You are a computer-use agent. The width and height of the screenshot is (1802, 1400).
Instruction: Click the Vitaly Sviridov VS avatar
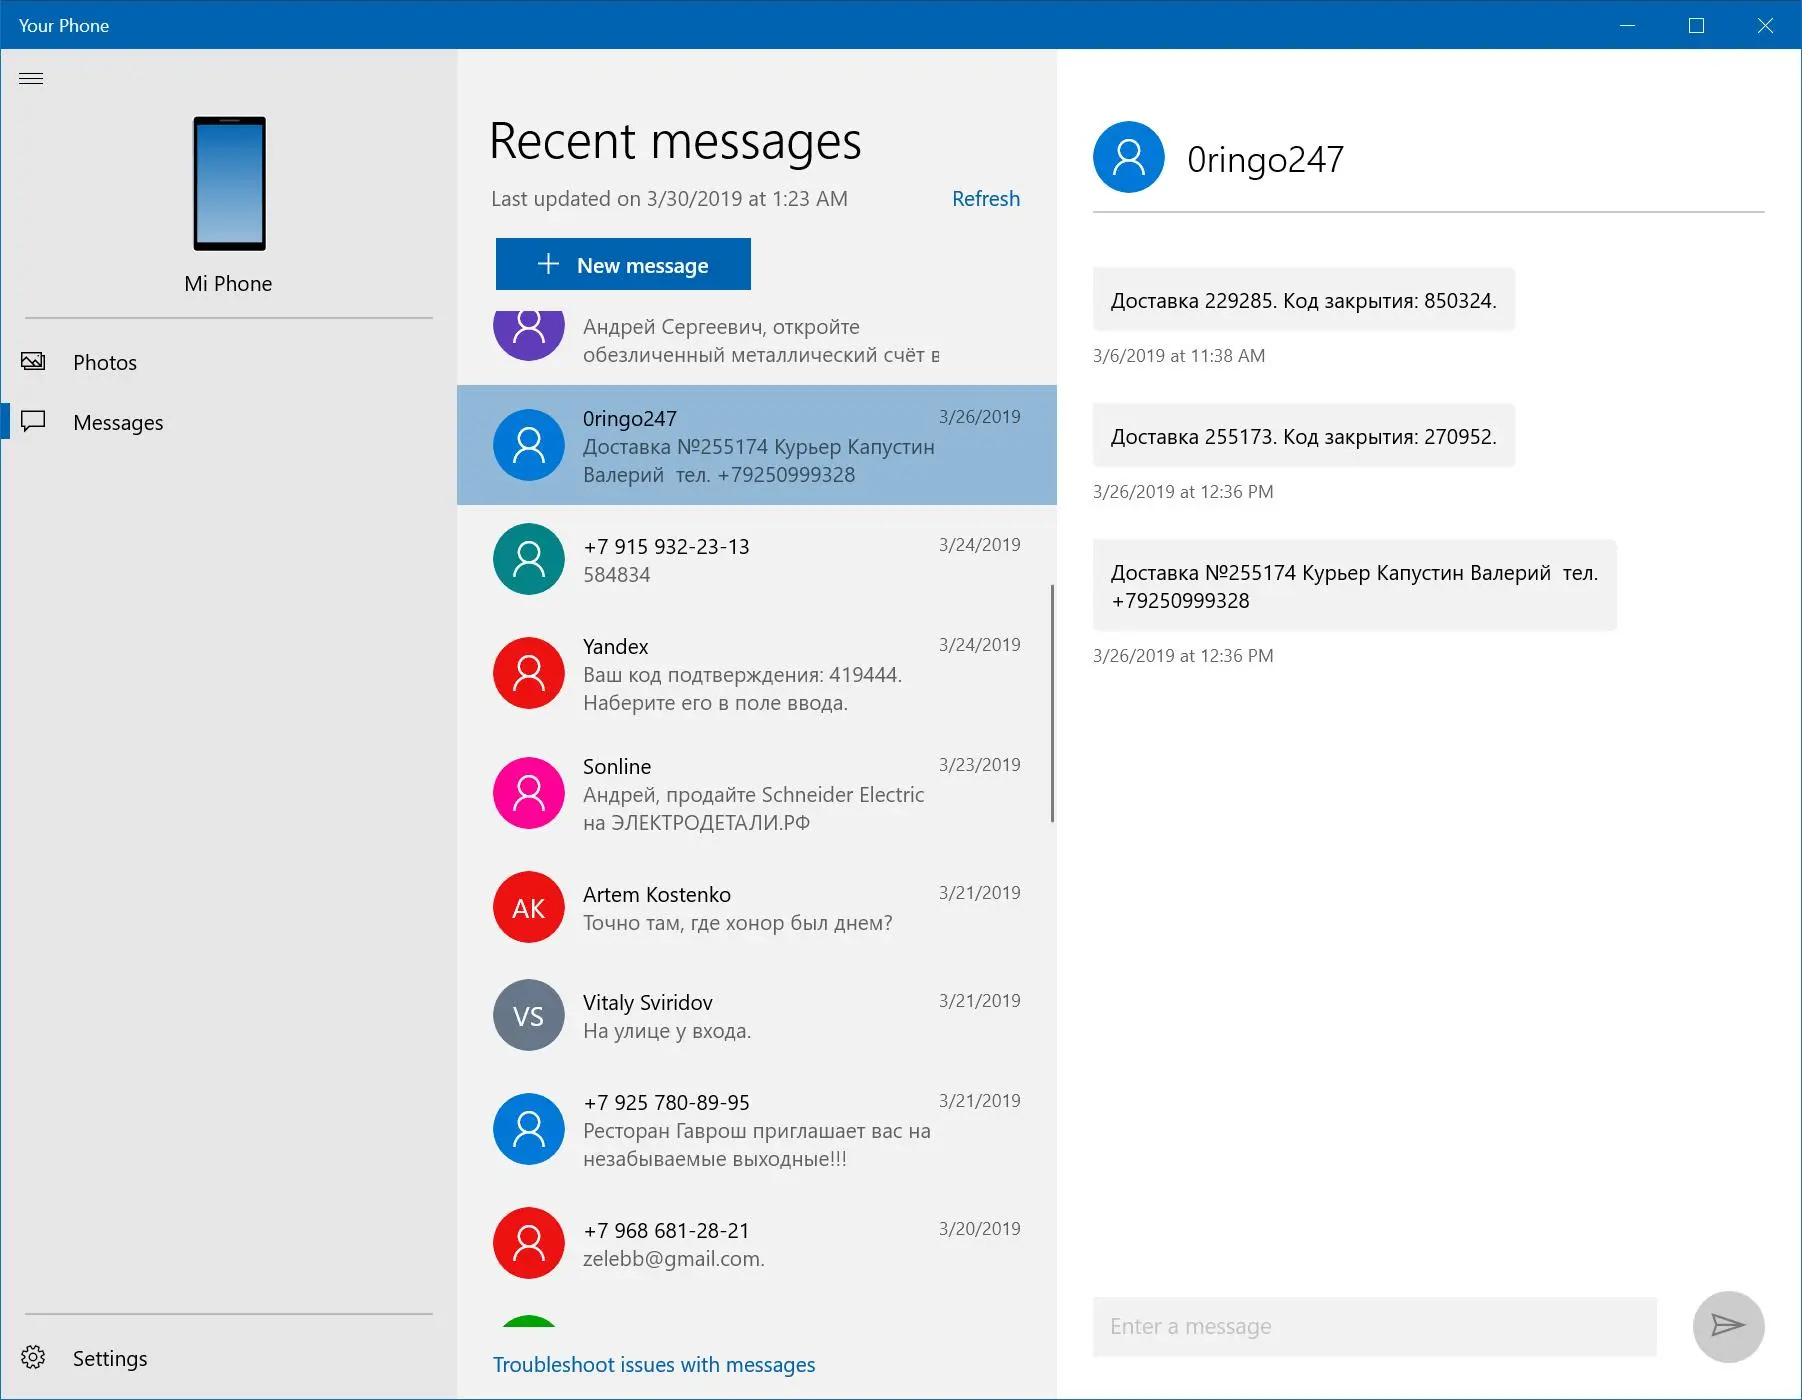[529, 1015]
